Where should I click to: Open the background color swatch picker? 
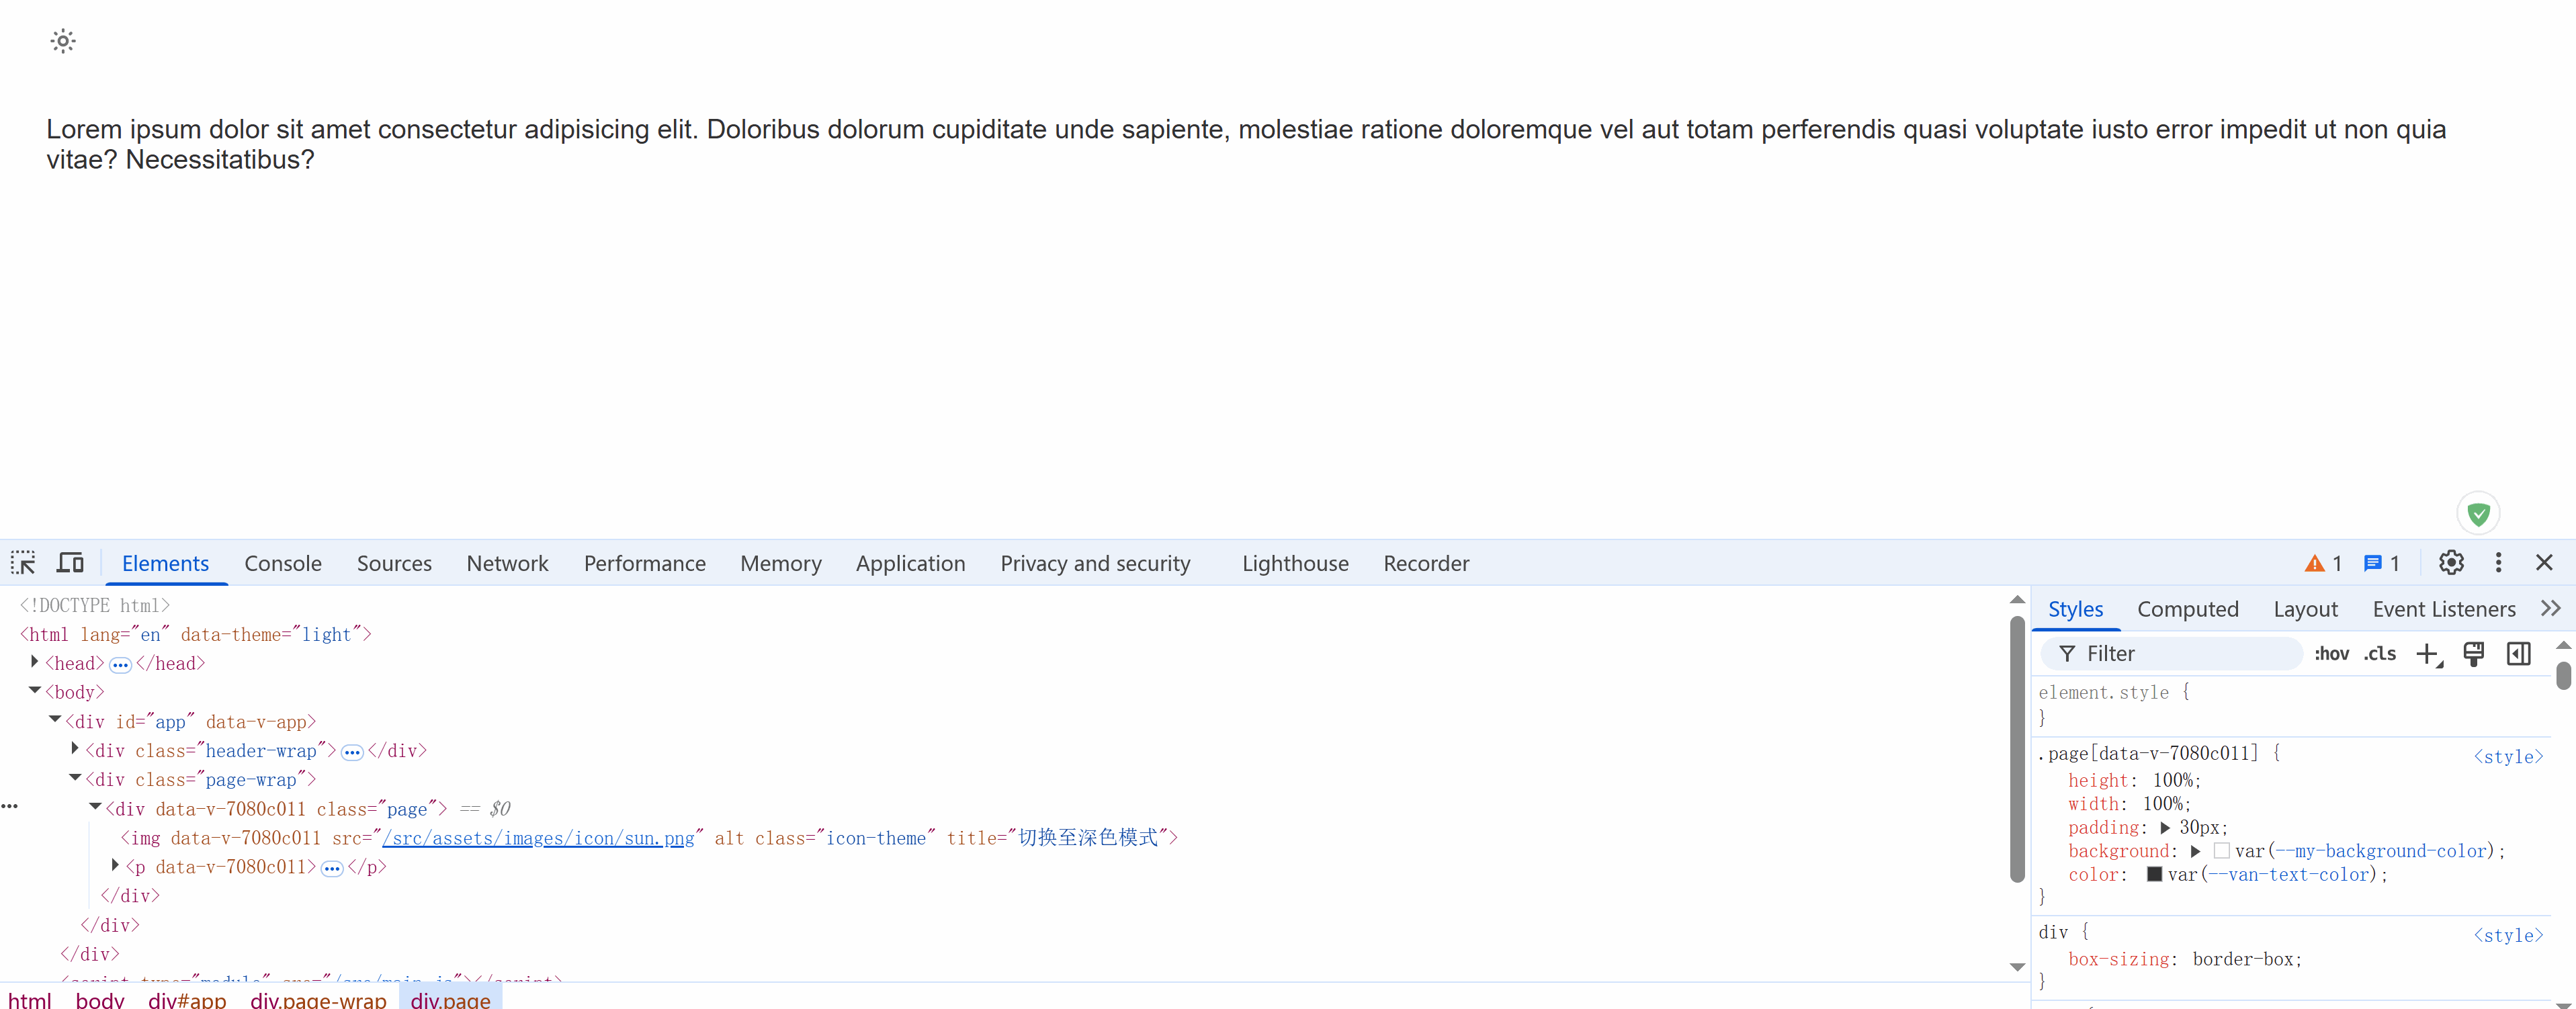pyautogui.click(x=2221, y=851)
